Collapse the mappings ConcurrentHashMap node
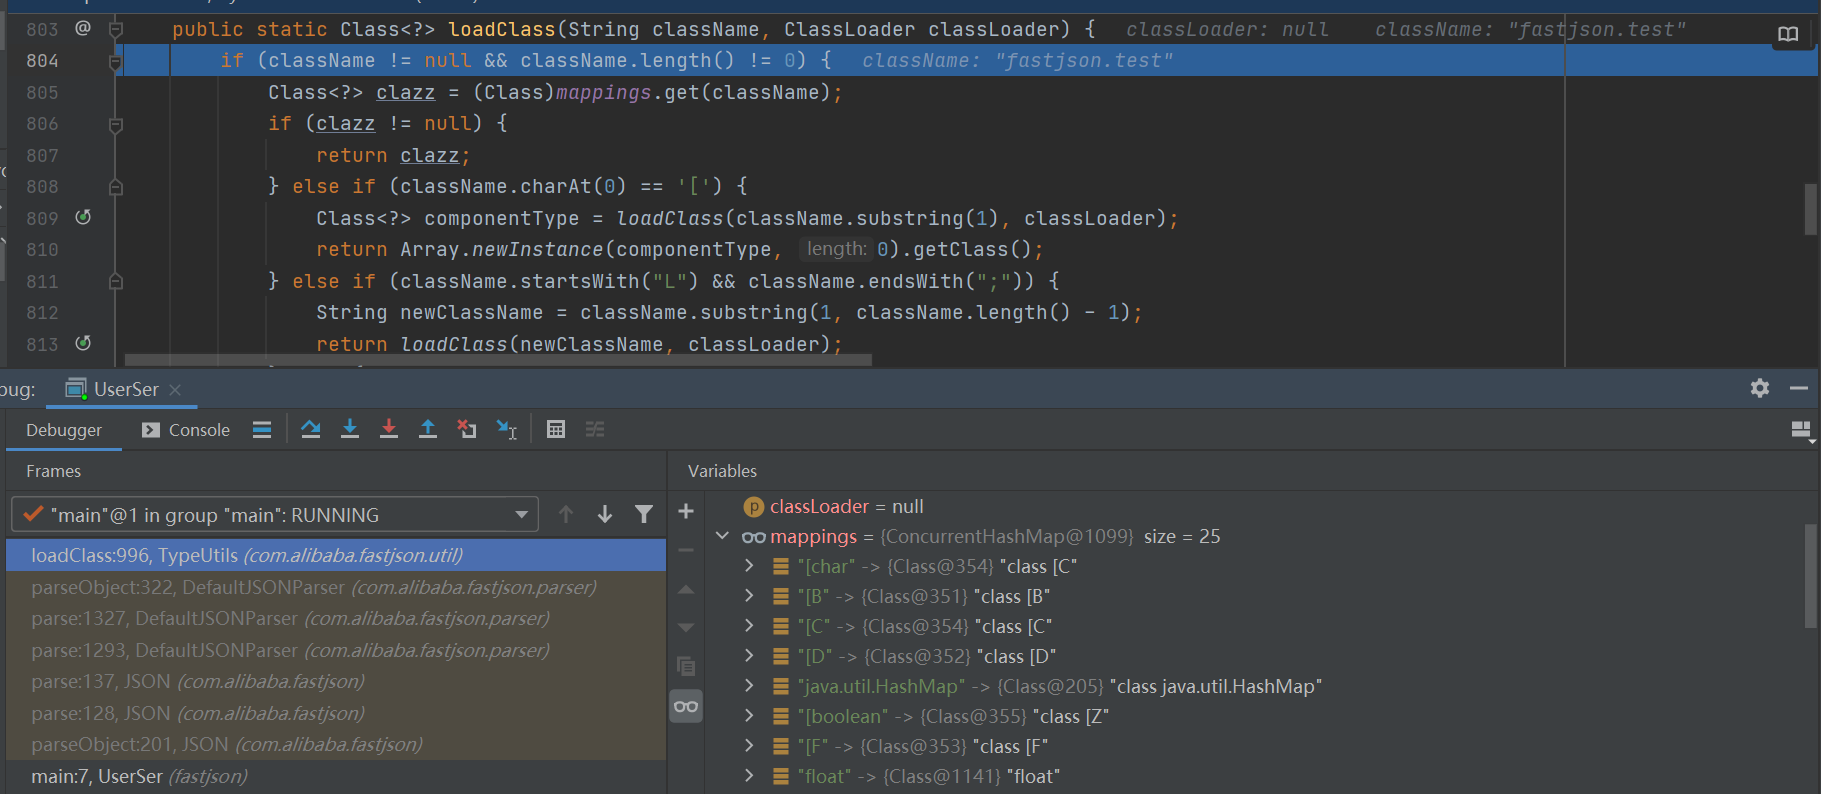 point(723,536)
